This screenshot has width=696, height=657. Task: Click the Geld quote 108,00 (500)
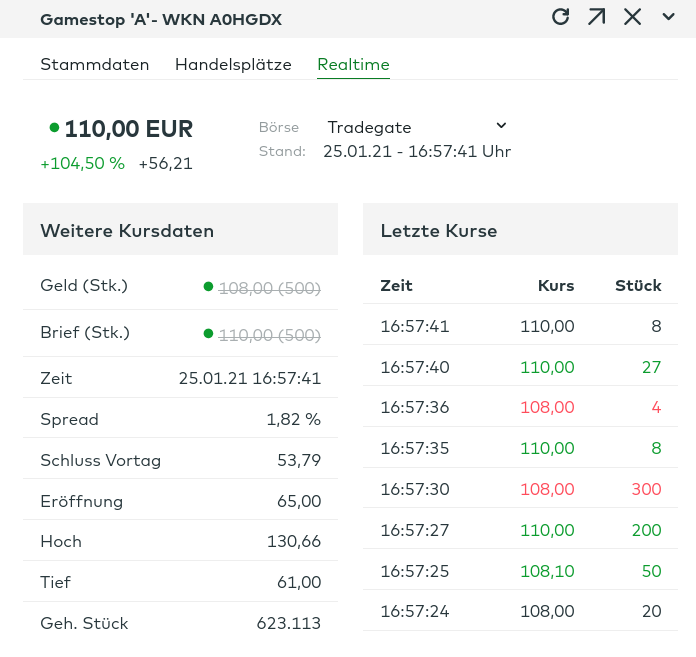269,288
